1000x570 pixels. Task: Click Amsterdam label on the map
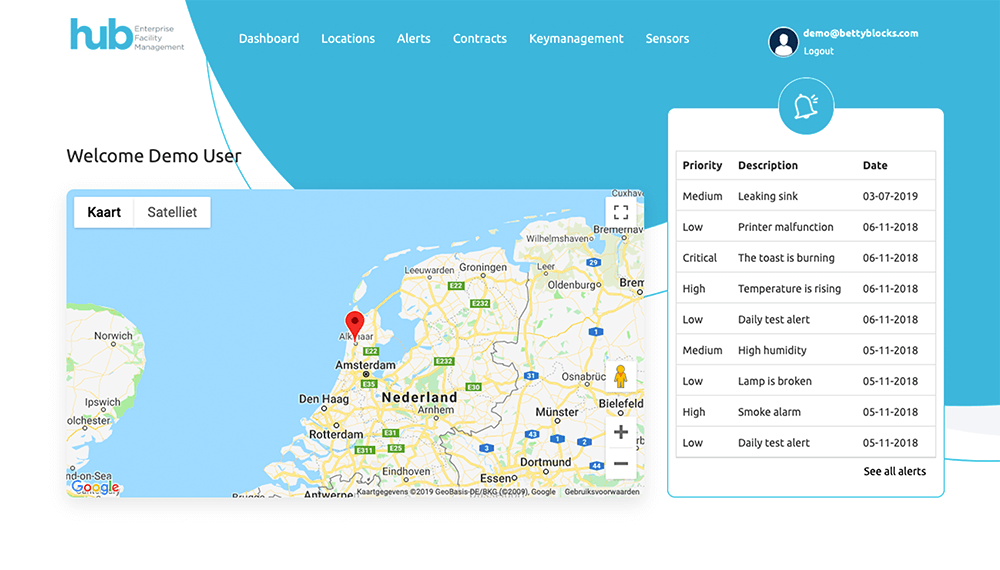[x=365, y=365]
